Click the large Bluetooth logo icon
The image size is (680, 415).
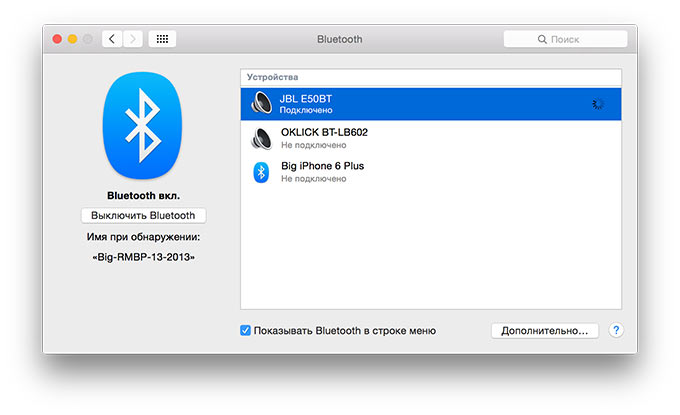(142, 126)
